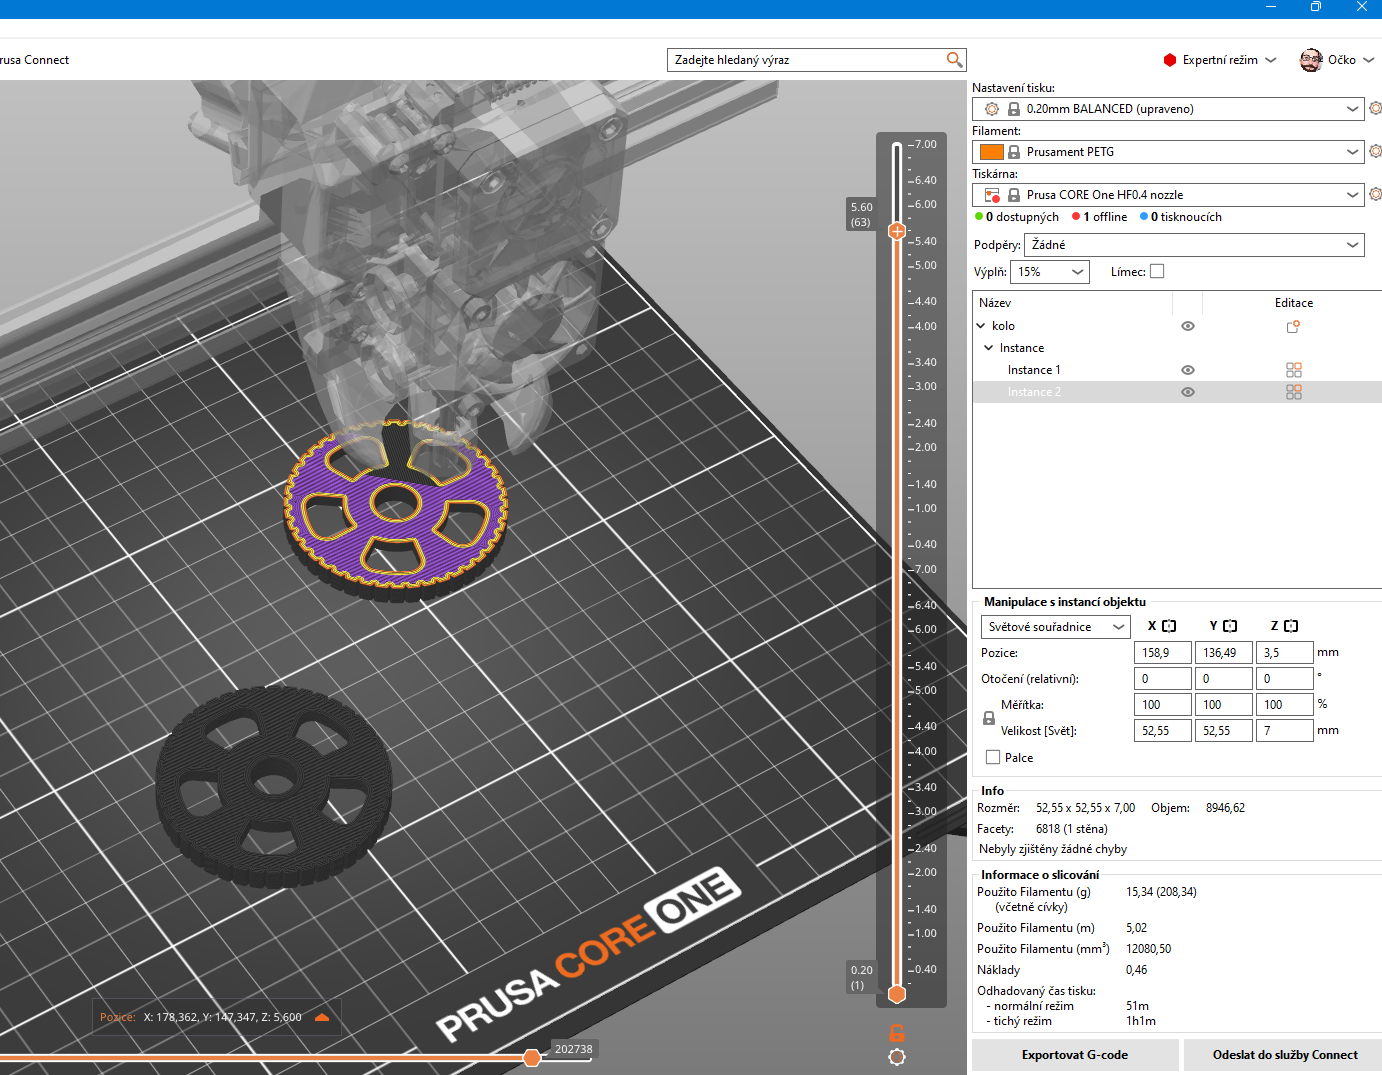Image resolution: width=1382 pixels, height=1075 pixels.
Task: Click the edit icon for the kolo object
Action: click(x=1293, y=326)
